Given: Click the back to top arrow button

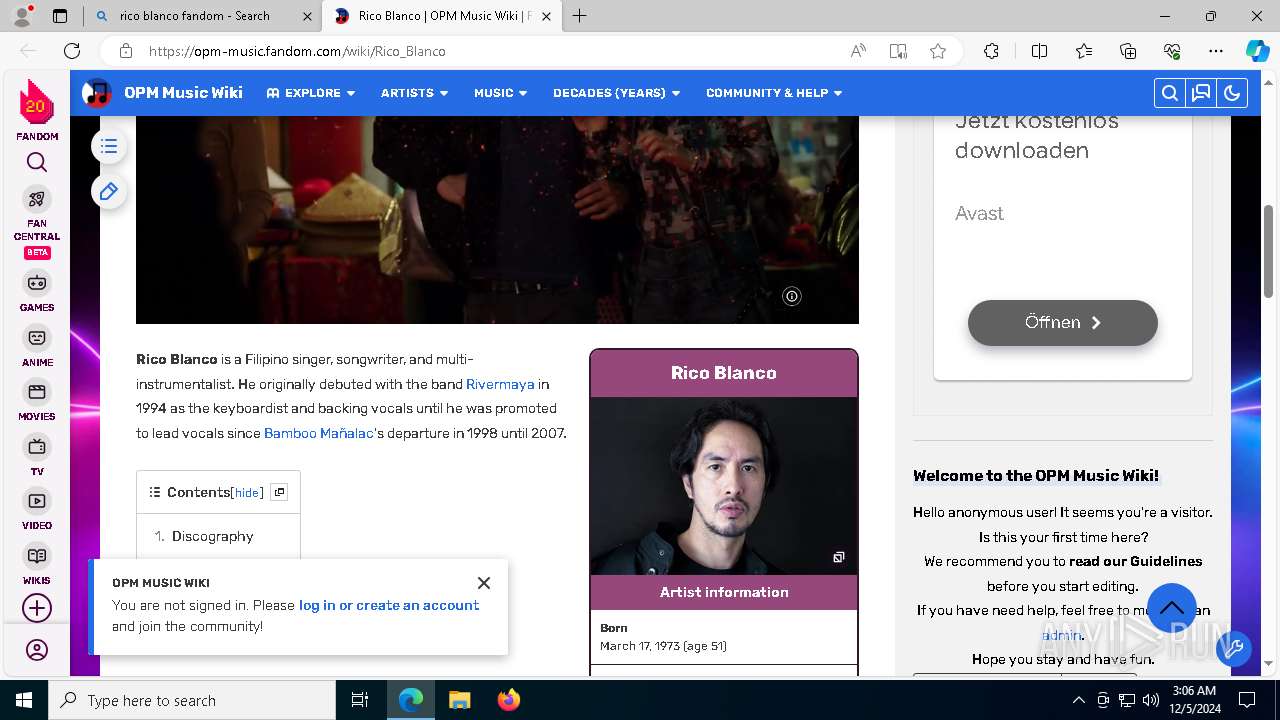Looking at the screenshot, I should pyautogui.click(x=1172, y=608).
